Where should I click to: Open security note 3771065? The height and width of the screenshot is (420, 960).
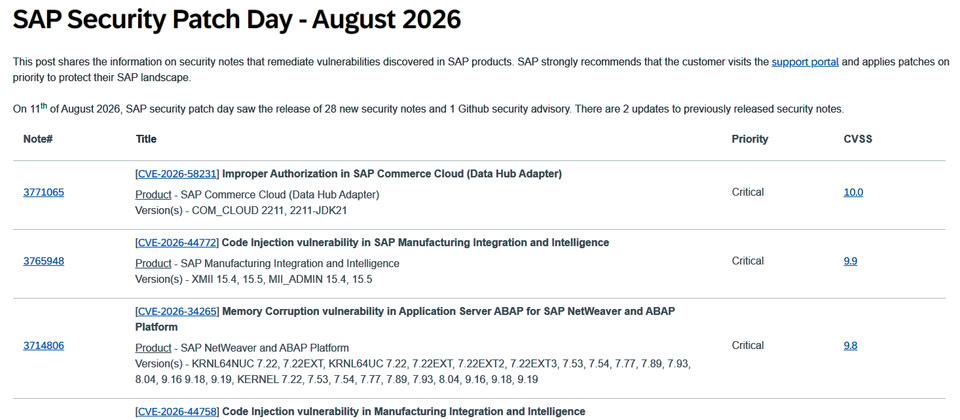(43, 192)
